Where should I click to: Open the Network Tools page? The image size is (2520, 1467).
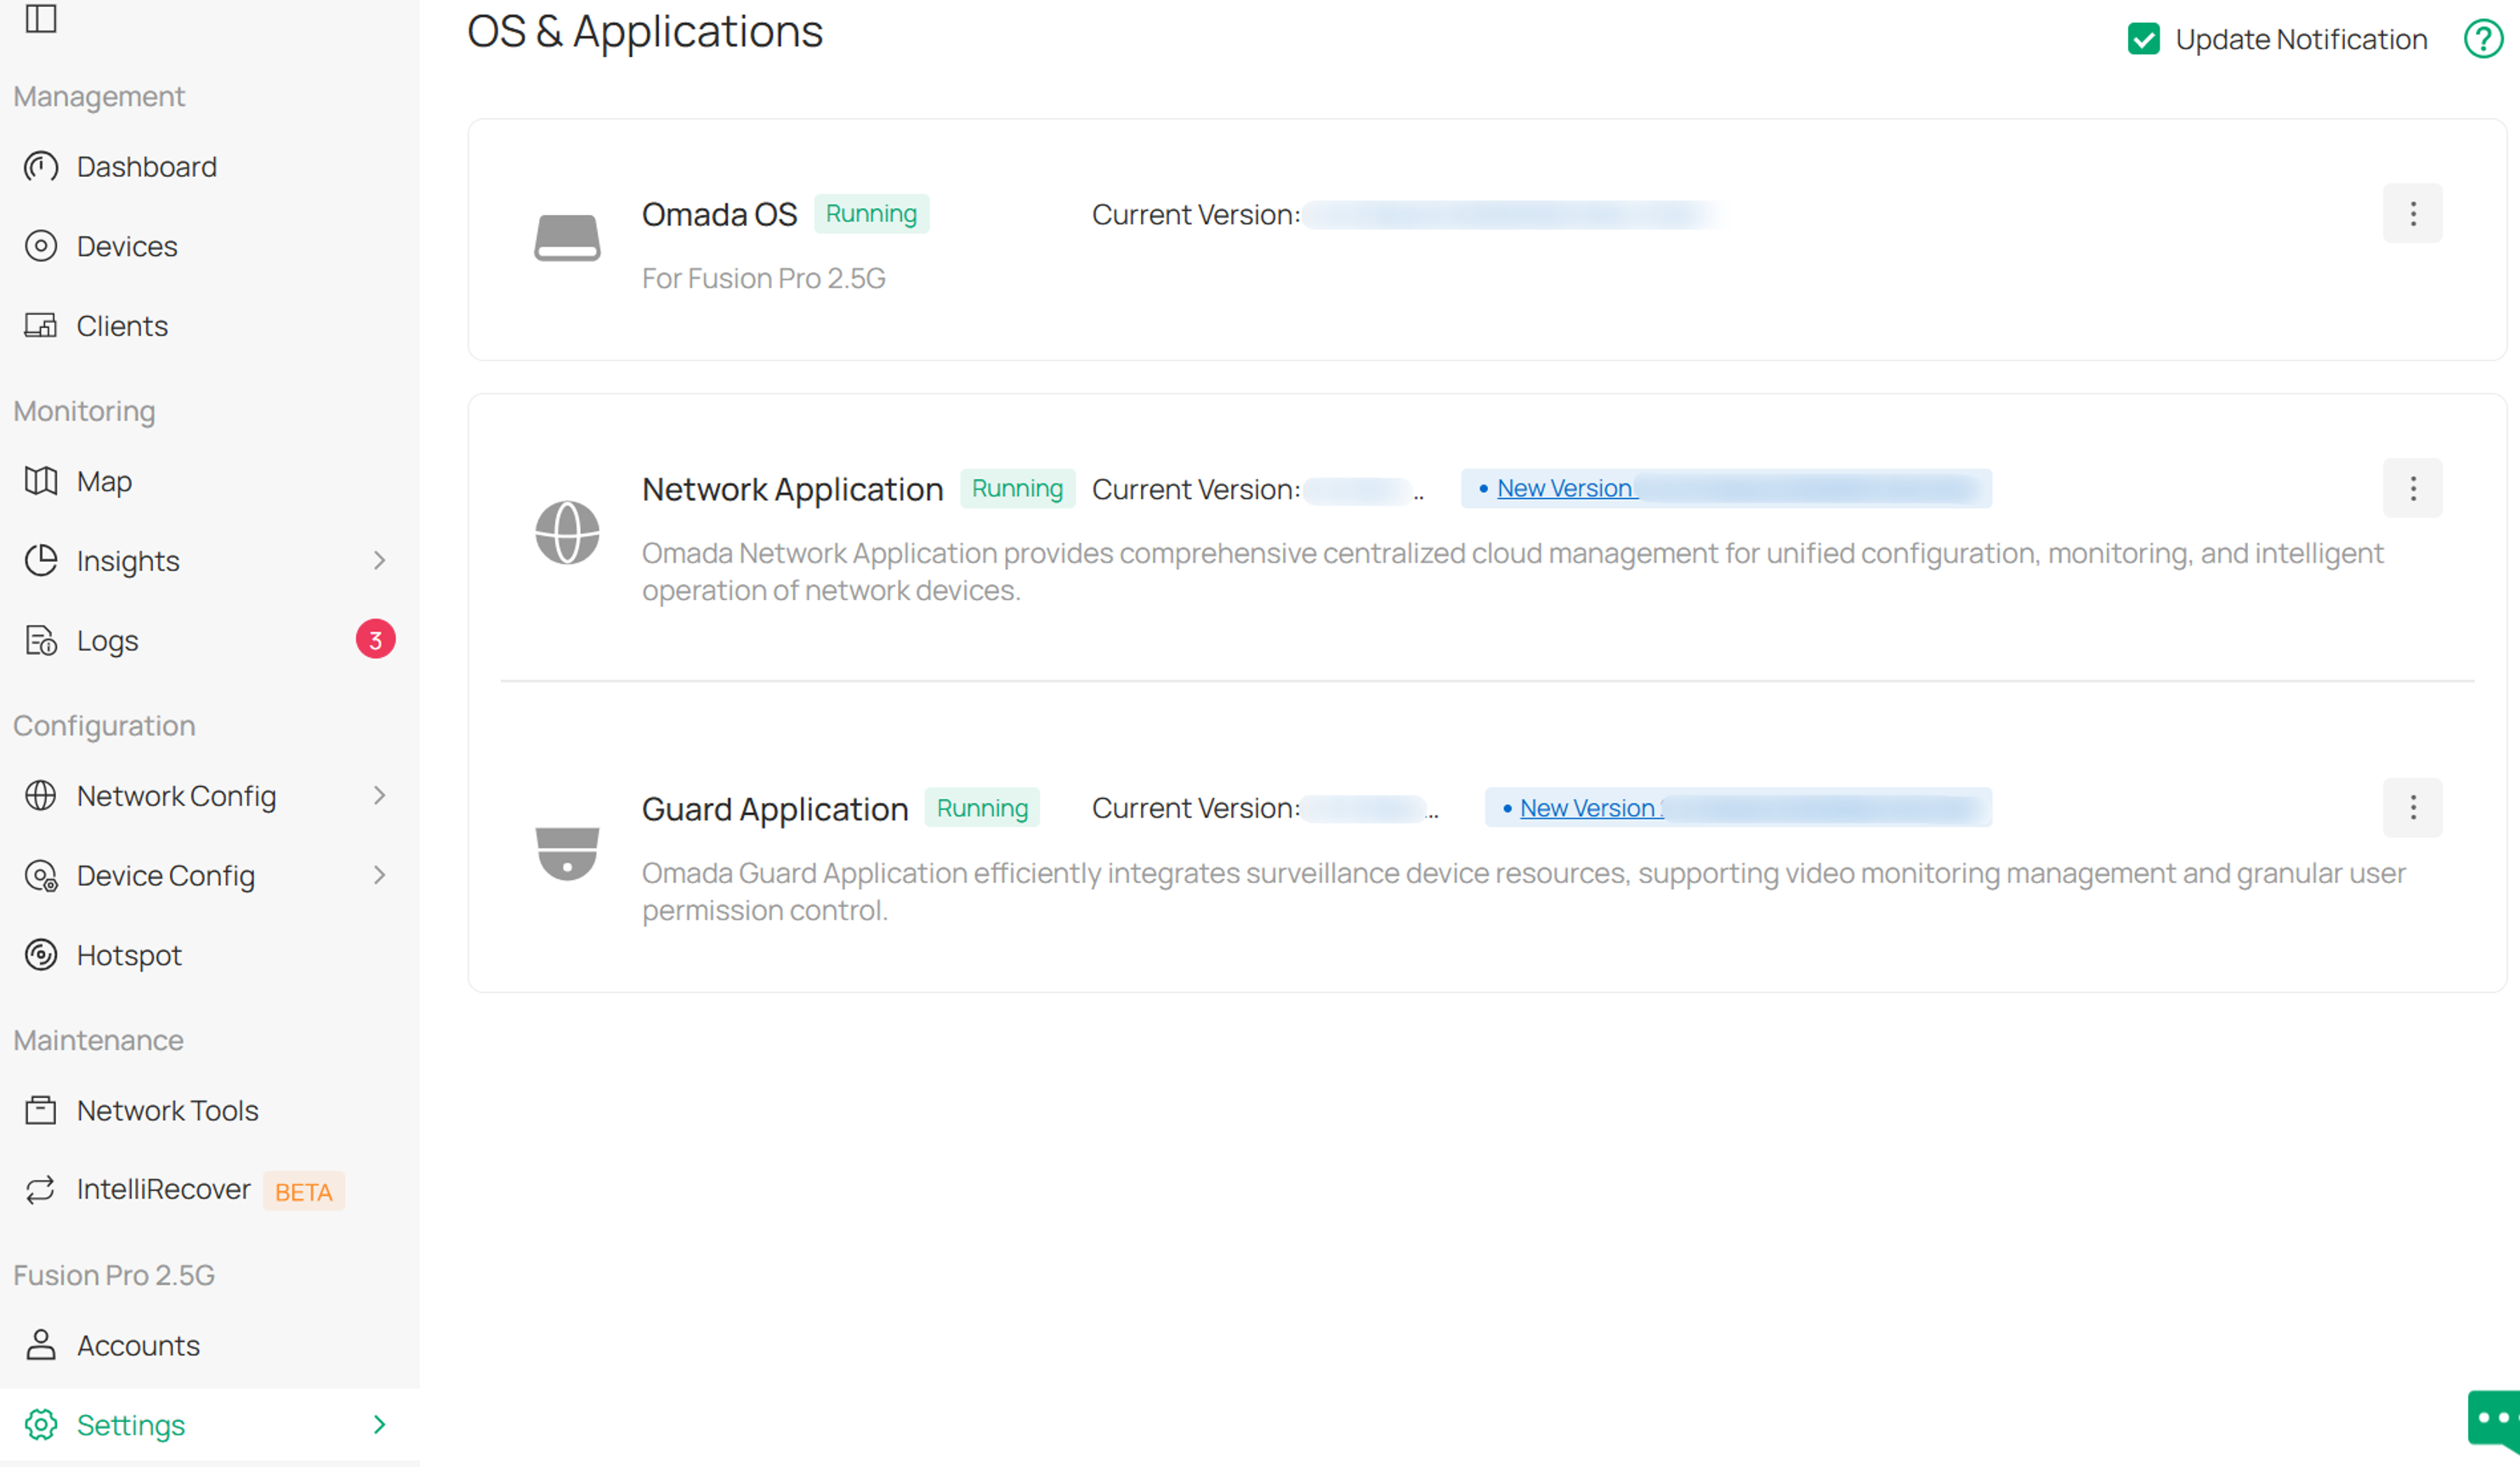click(210, 1110)
